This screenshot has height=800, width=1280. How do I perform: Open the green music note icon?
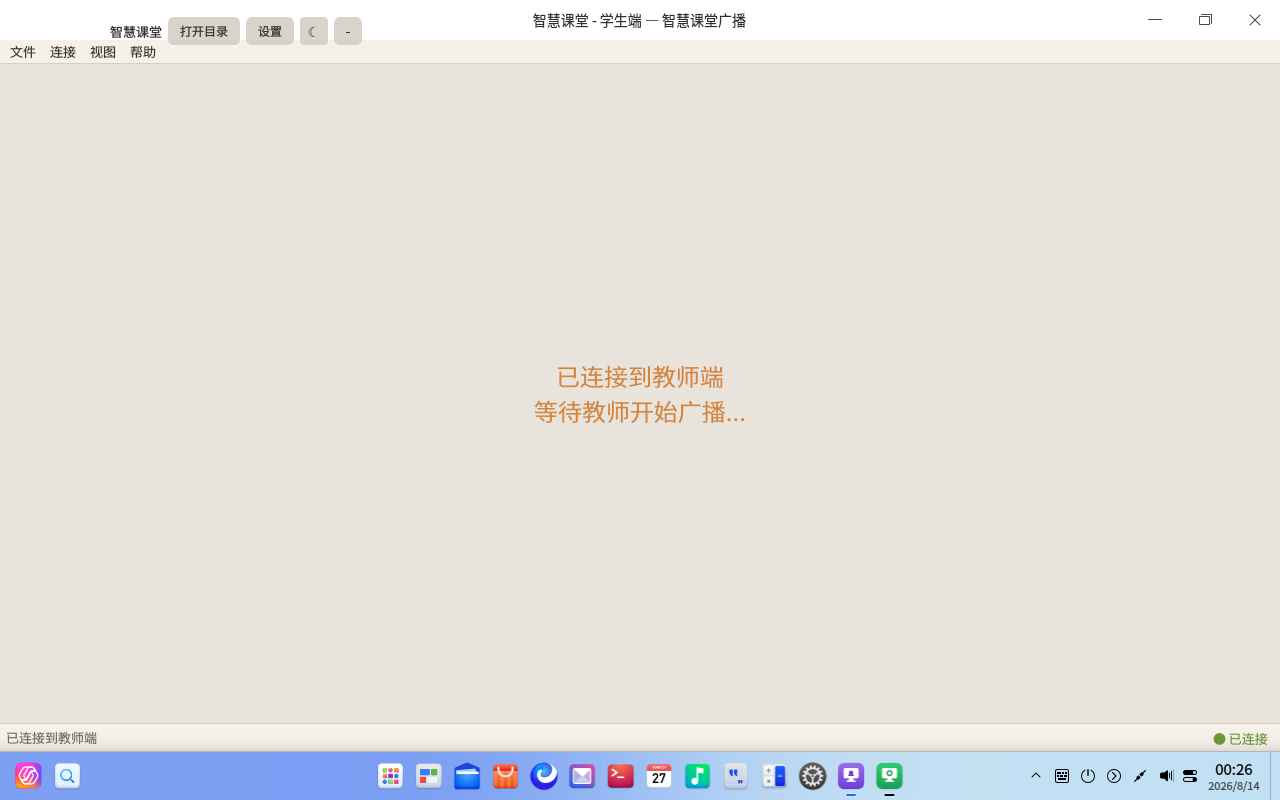pyautogui.click(x=697, y=776)
